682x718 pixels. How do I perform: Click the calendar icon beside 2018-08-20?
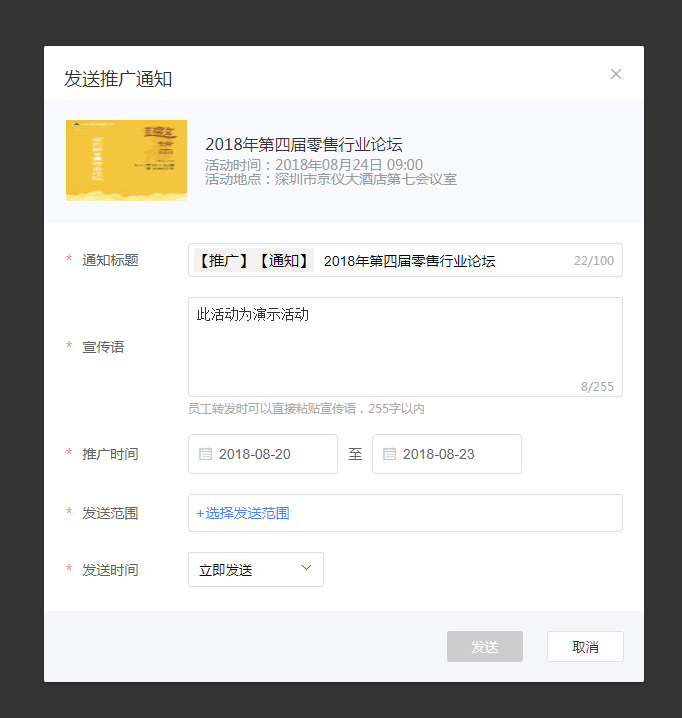tap(205, 454)
